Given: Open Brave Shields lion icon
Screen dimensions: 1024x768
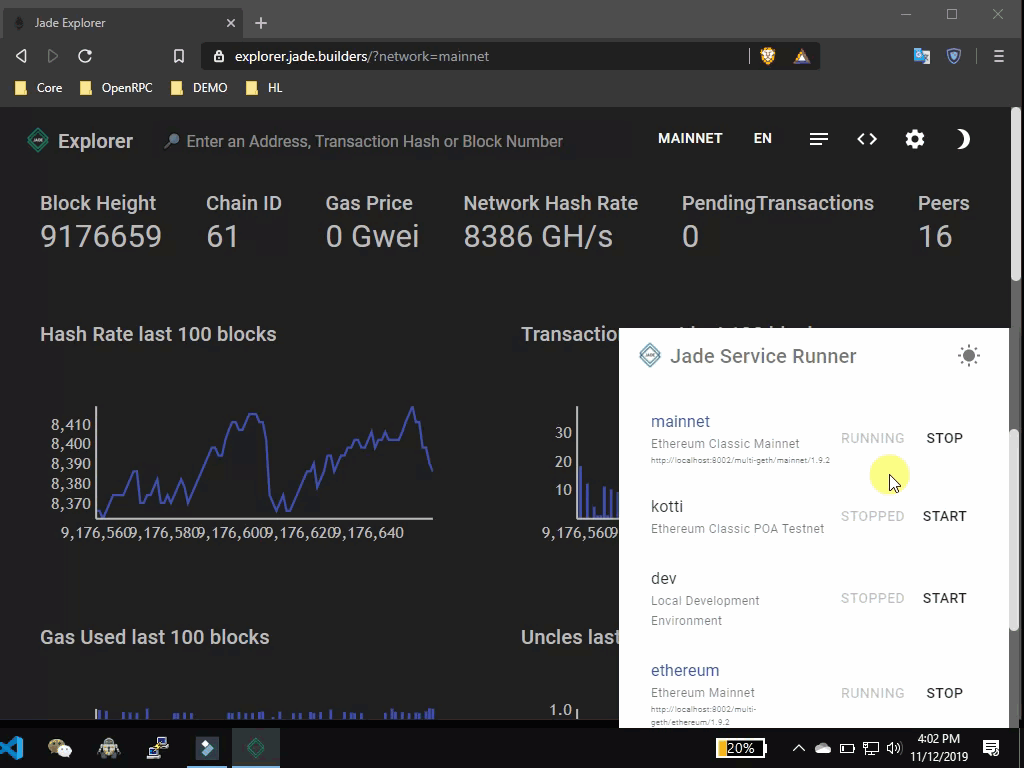Looking at the screenshot, I should coord(768,56).
